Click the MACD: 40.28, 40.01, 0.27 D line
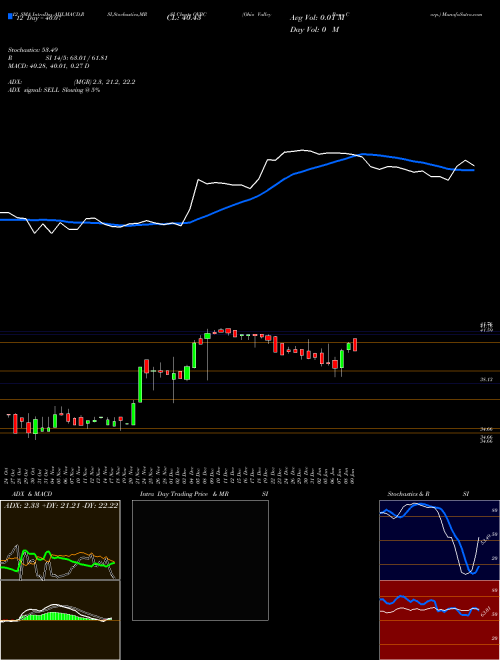This screenshot has width=500, height=660. point(48,66)
